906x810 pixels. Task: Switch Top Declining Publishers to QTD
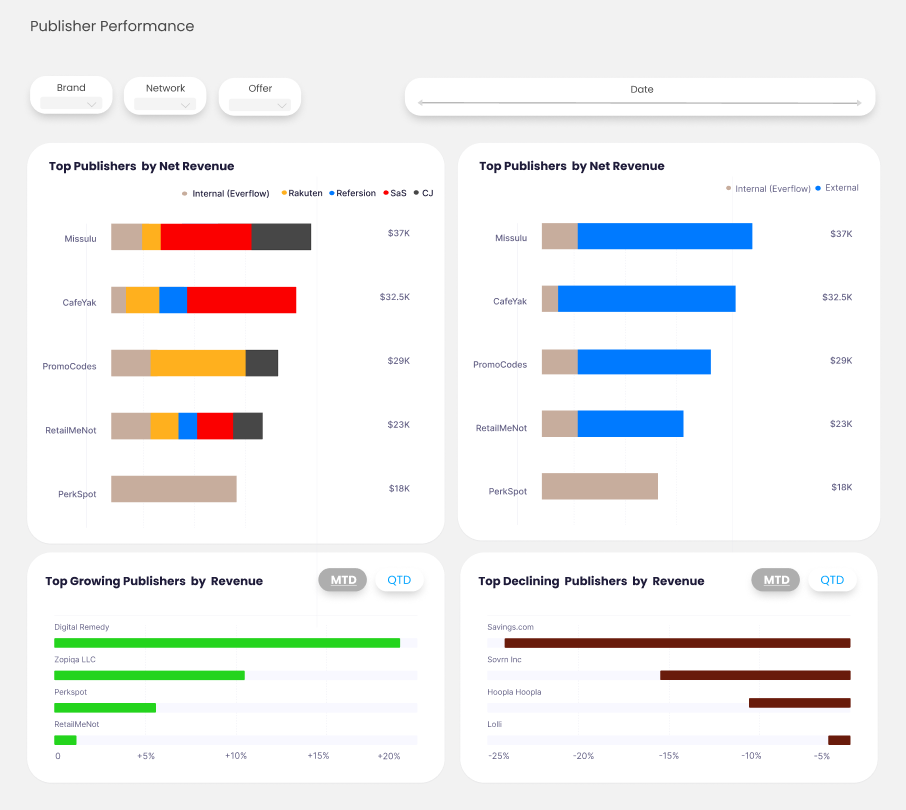tap(832, 580)
